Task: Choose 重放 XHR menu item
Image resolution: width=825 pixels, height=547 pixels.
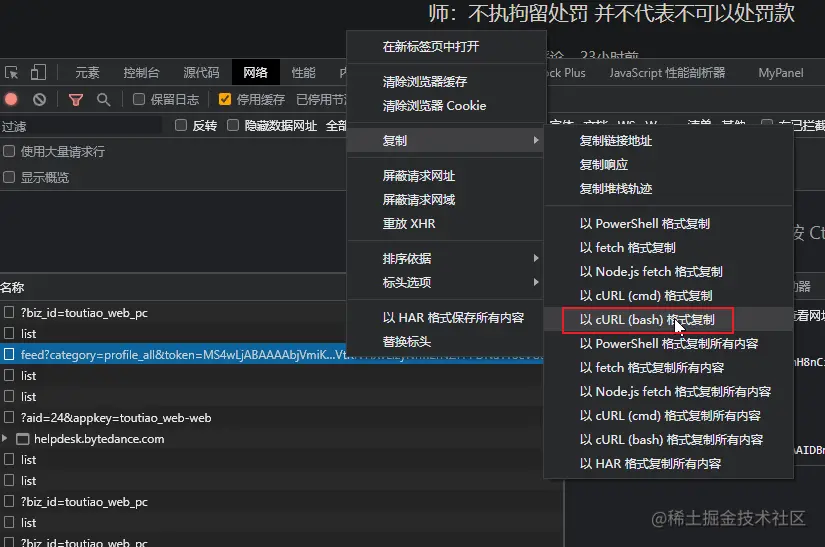Action: 445,224
